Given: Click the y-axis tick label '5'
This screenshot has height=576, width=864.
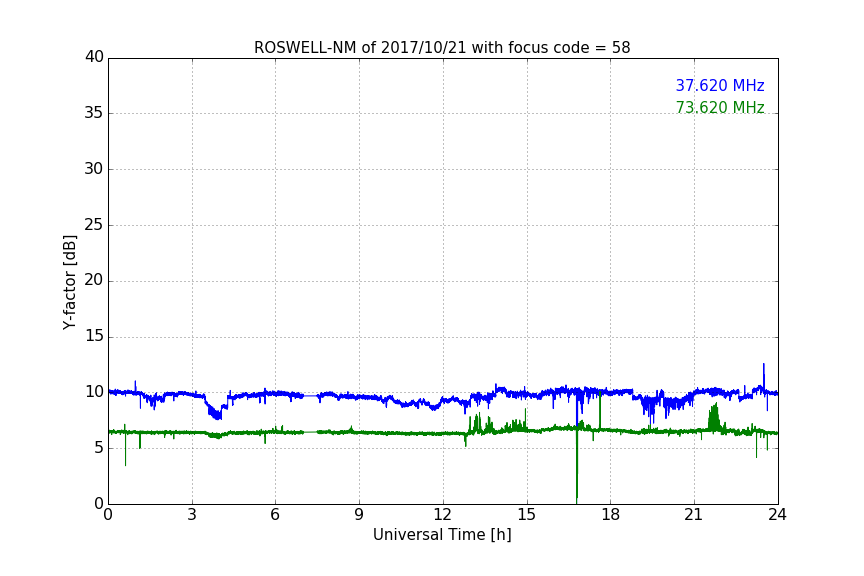Looking at the screenshot, I should (x=99, y=448).
